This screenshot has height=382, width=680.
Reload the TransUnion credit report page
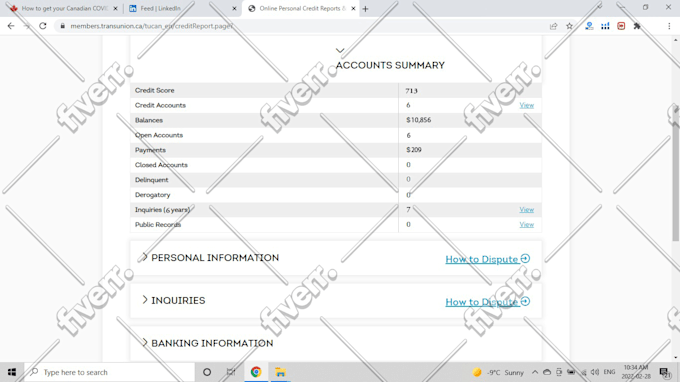point(42,26)
